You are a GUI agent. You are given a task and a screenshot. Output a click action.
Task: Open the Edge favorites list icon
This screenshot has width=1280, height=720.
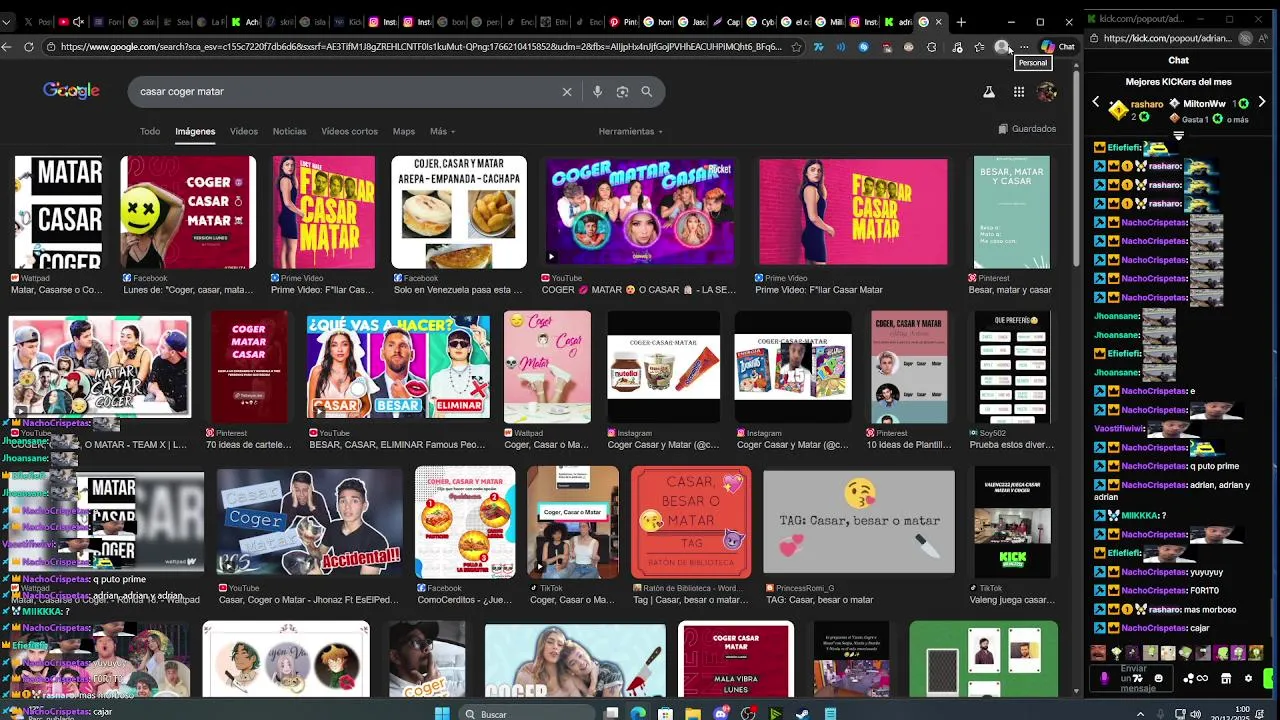click(x=979, y=47)
